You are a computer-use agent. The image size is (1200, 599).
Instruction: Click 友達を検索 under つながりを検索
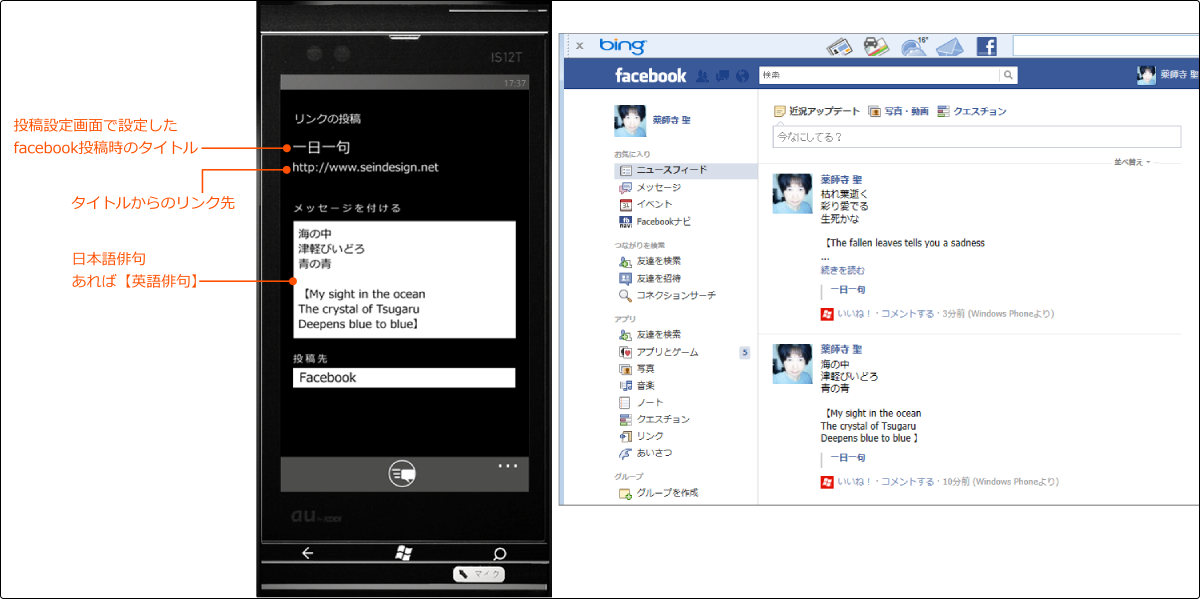click(650, 261)
